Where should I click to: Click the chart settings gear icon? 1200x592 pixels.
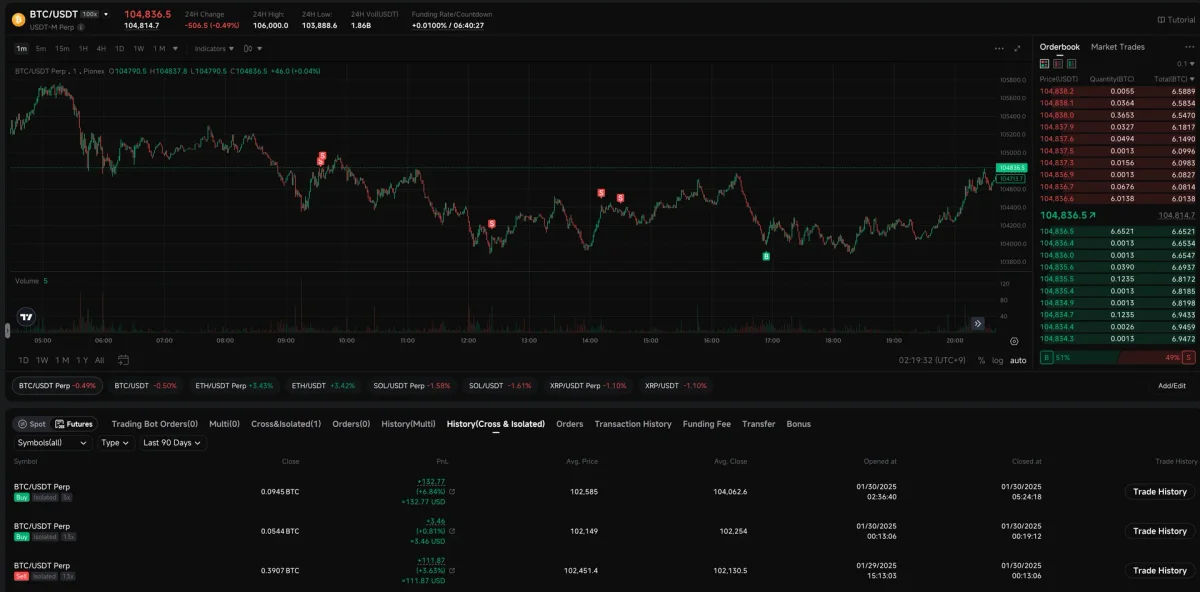pos(1014,341)
